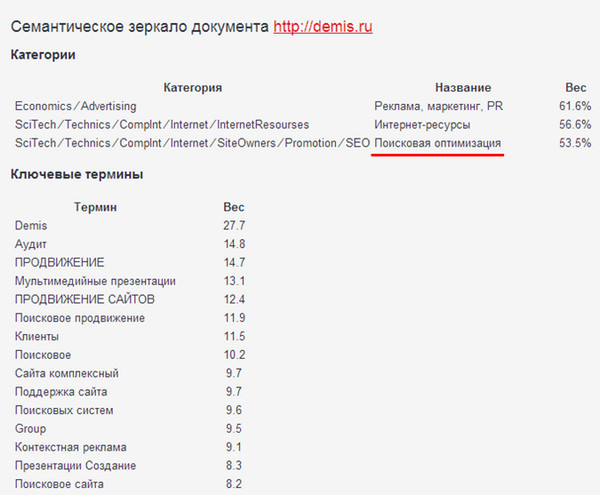Screen dimensions: 600x495
Task: Select the 'Поддержка сайта' term
Action: (61, 391)
